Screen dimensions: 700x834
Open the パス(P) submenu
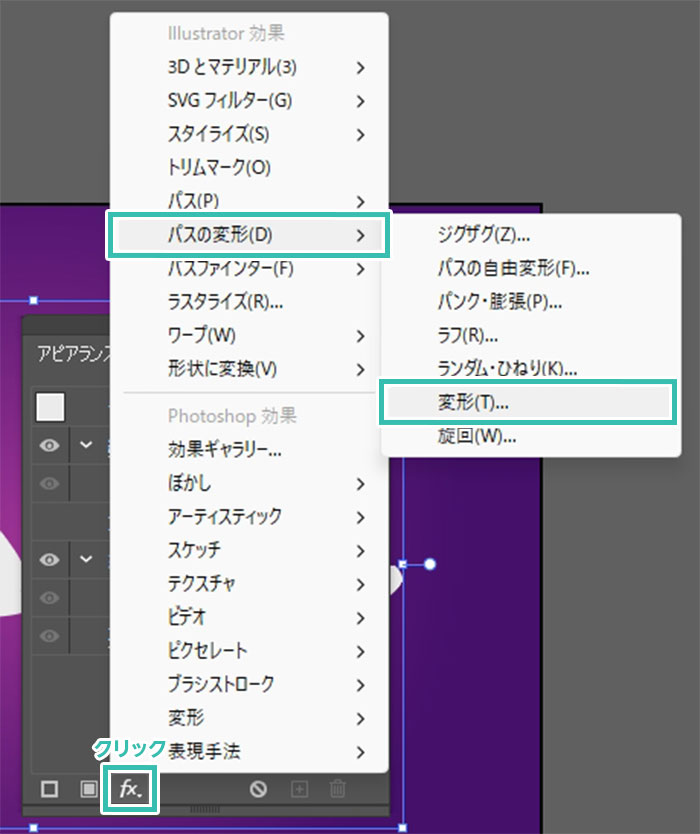pos(249,201)
